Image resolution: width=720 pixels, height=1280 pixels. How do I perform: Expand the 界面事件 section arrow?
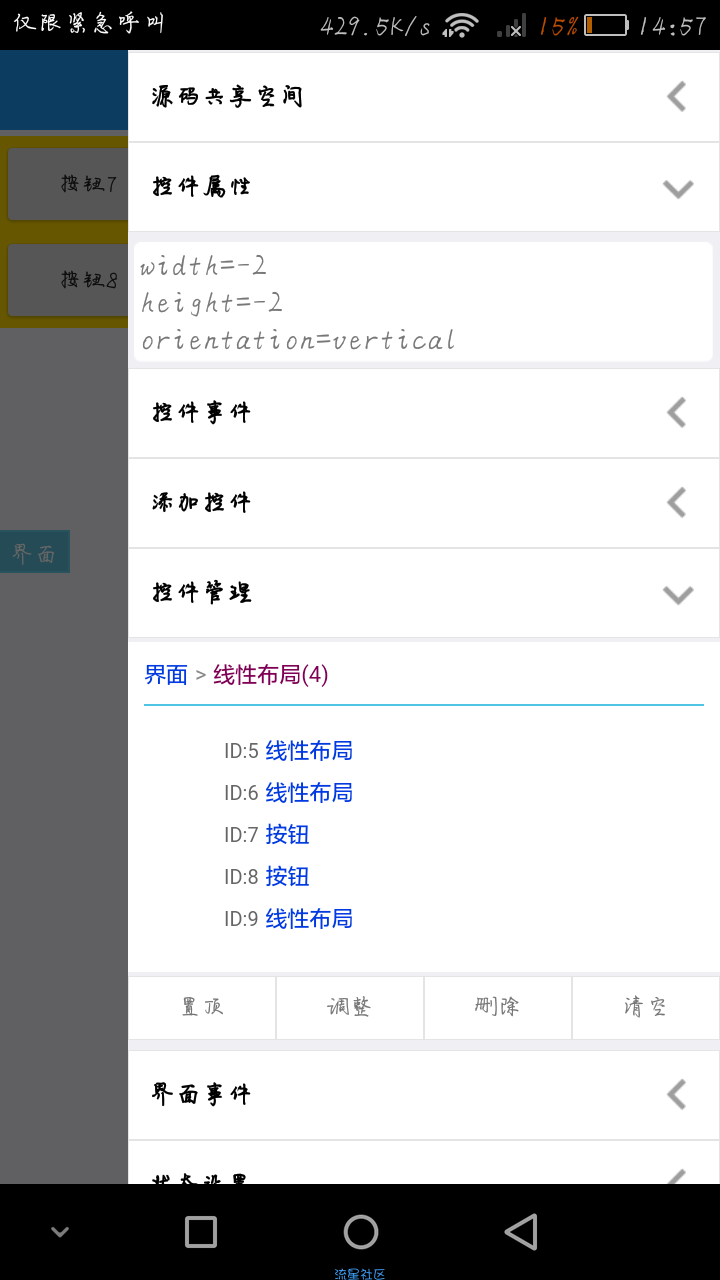coord(677,1094)
